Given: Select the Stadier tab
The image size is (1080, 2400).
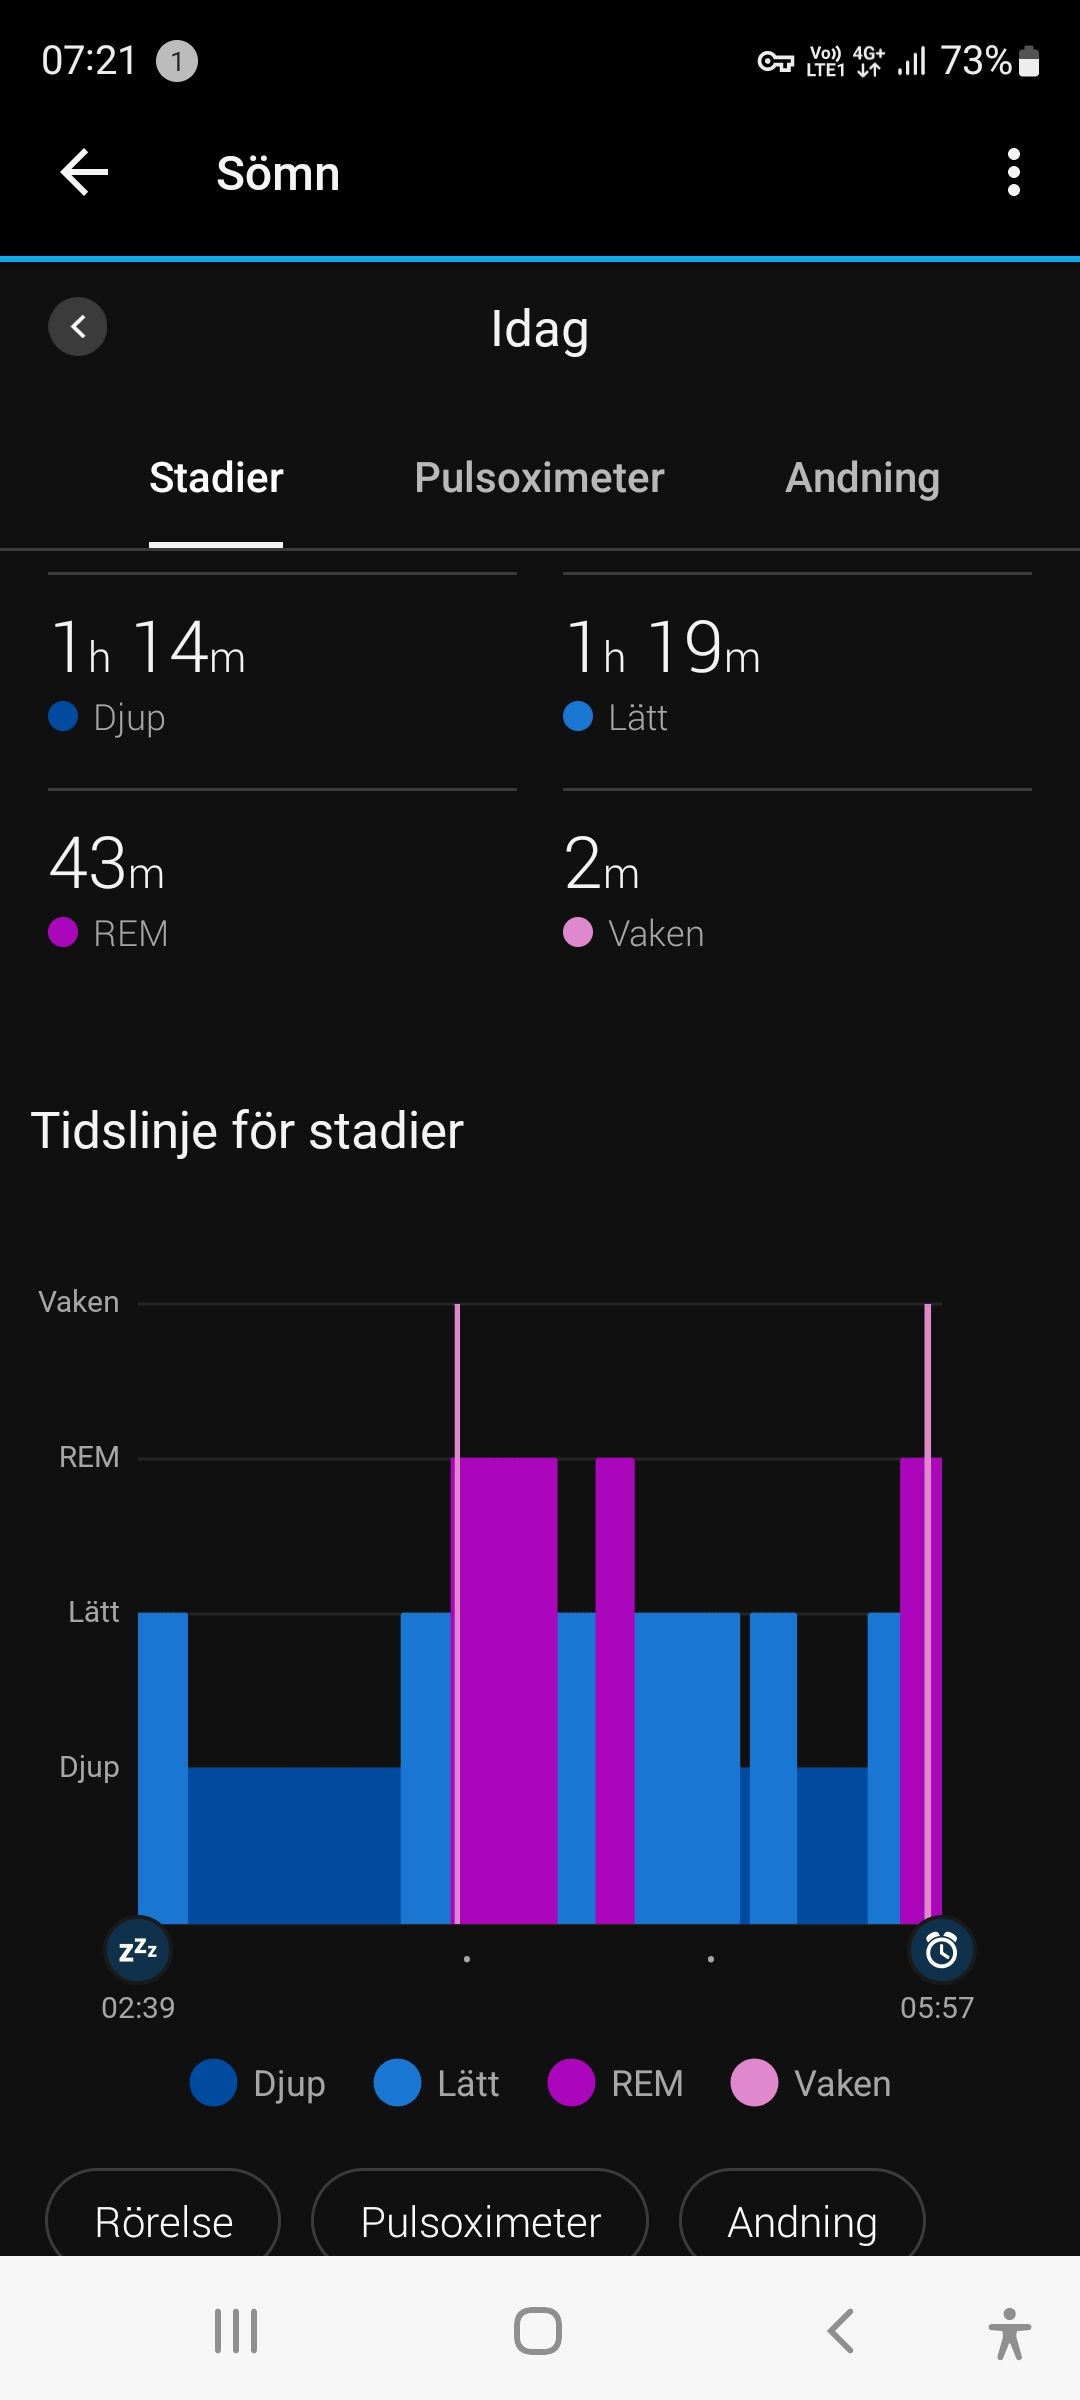Looking at the screenshot, I should pos(216,478).
